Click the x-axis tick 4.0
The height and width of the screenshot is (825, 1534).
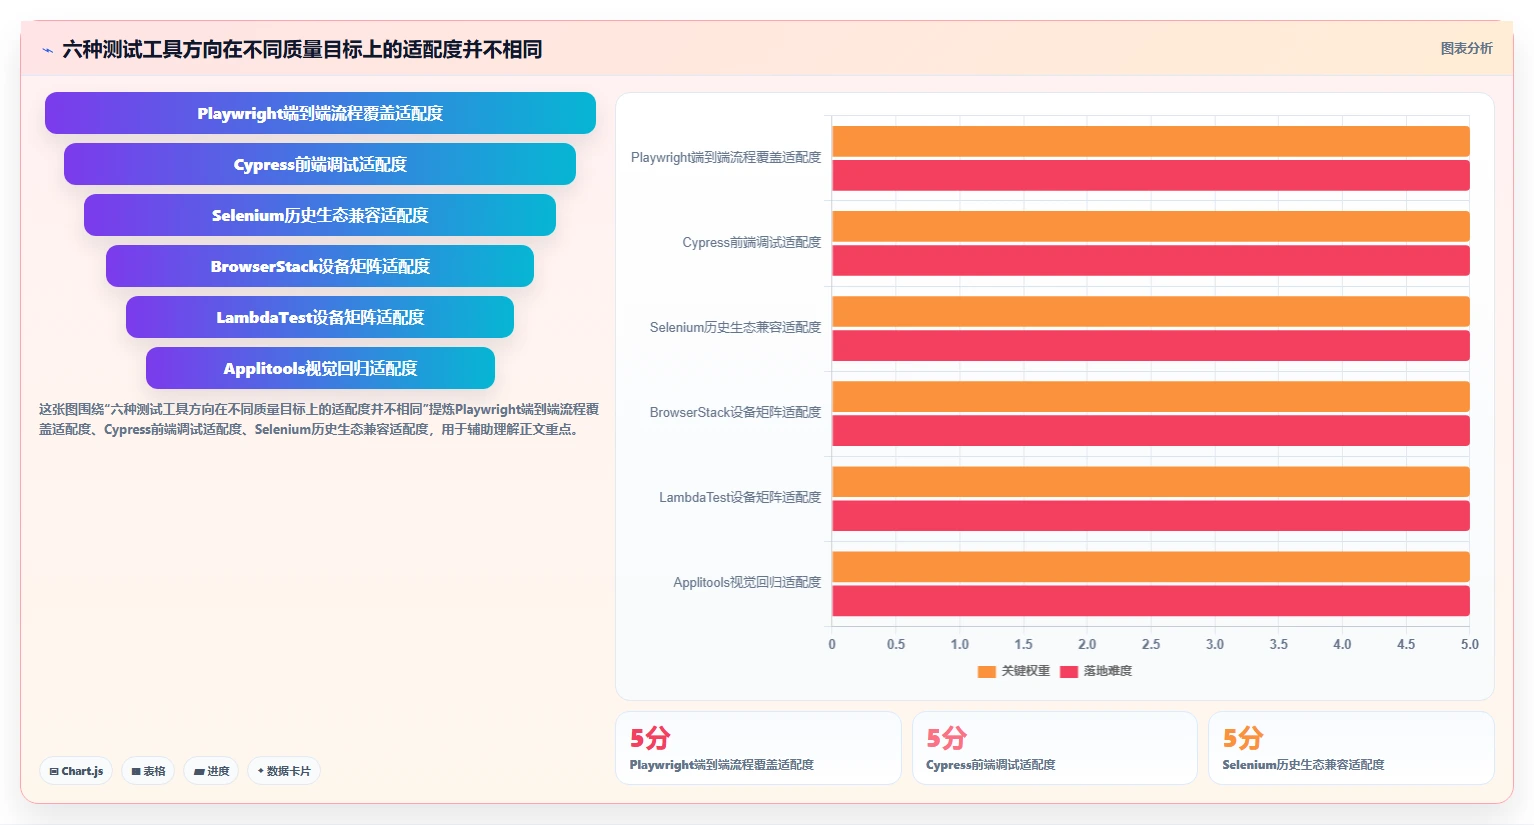[x=1342, y=644]
